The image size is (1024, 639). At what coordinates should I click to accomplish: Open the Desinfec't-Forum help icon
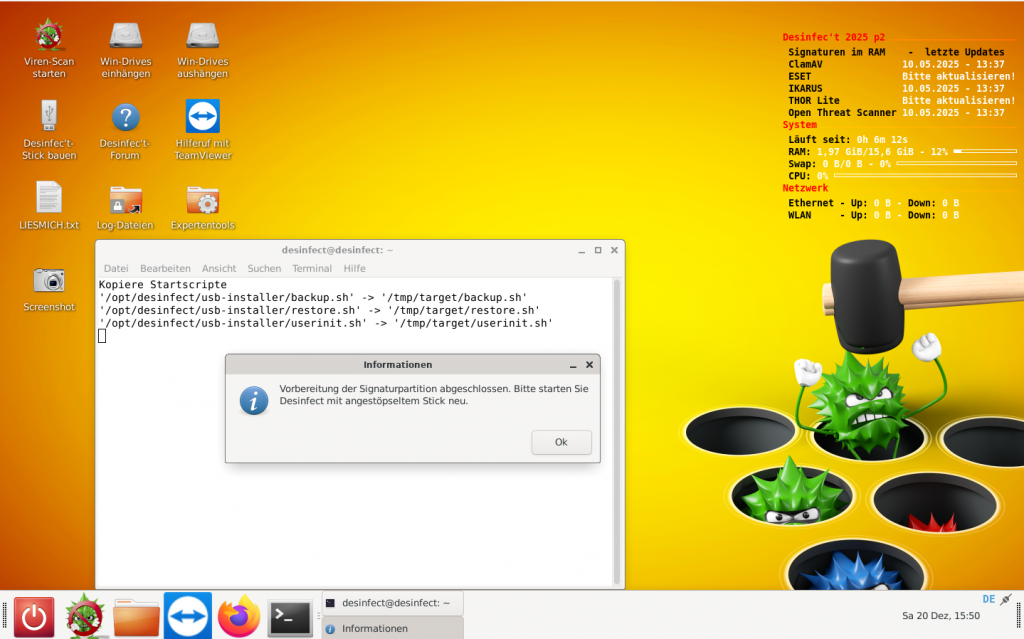point(125,118)
